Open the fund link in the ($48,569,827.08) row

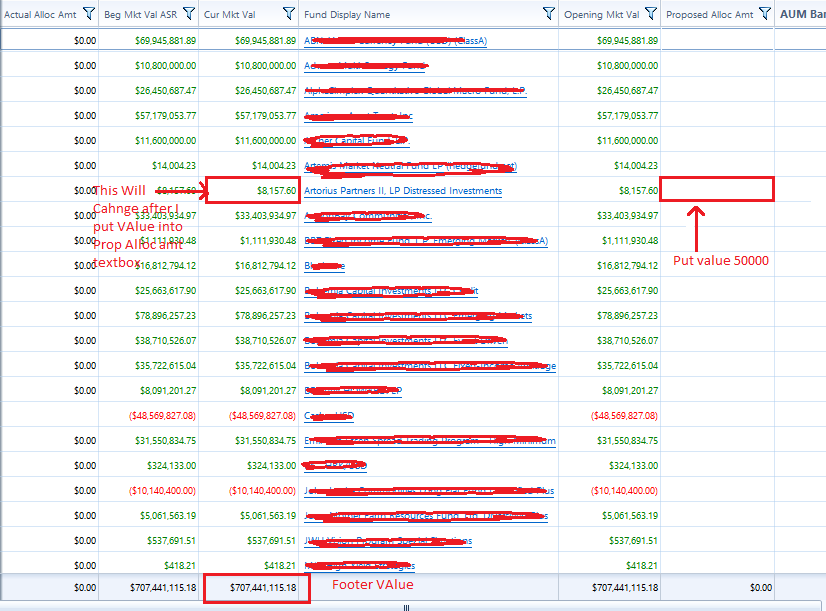click(x=329, y=416)
